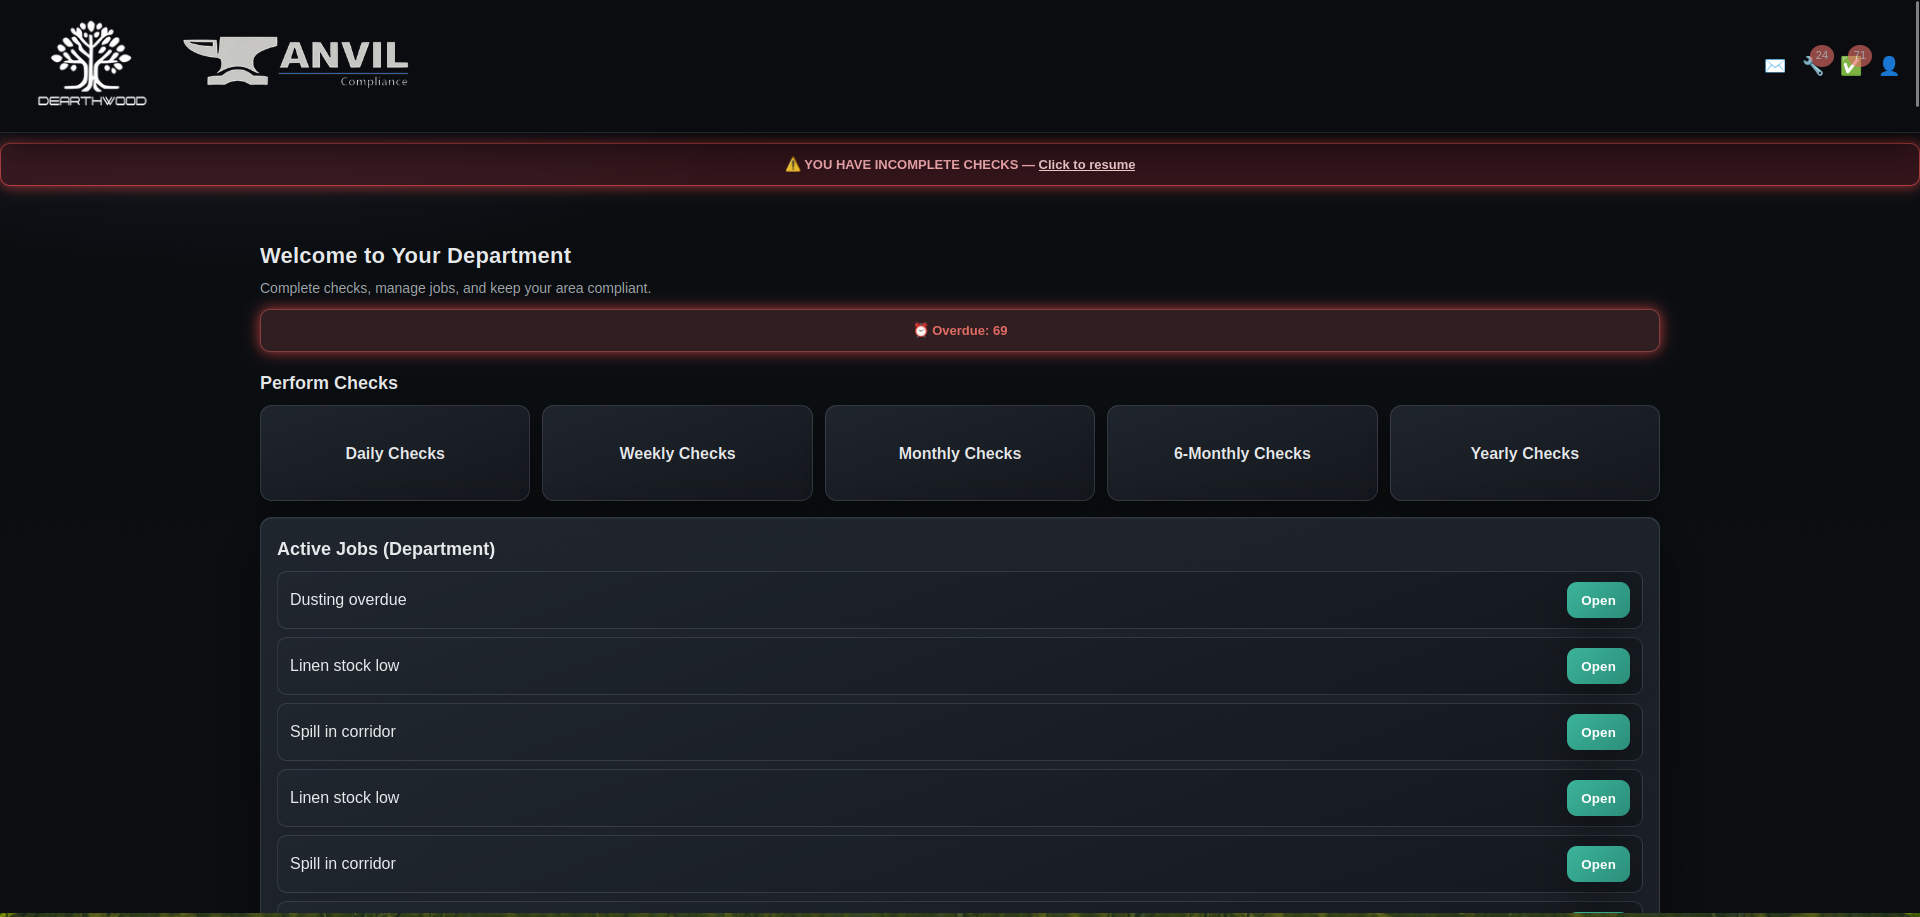Open the messages envelope icon
1920x917 pixels.
pyautogui.click(x=1774, y=66)
